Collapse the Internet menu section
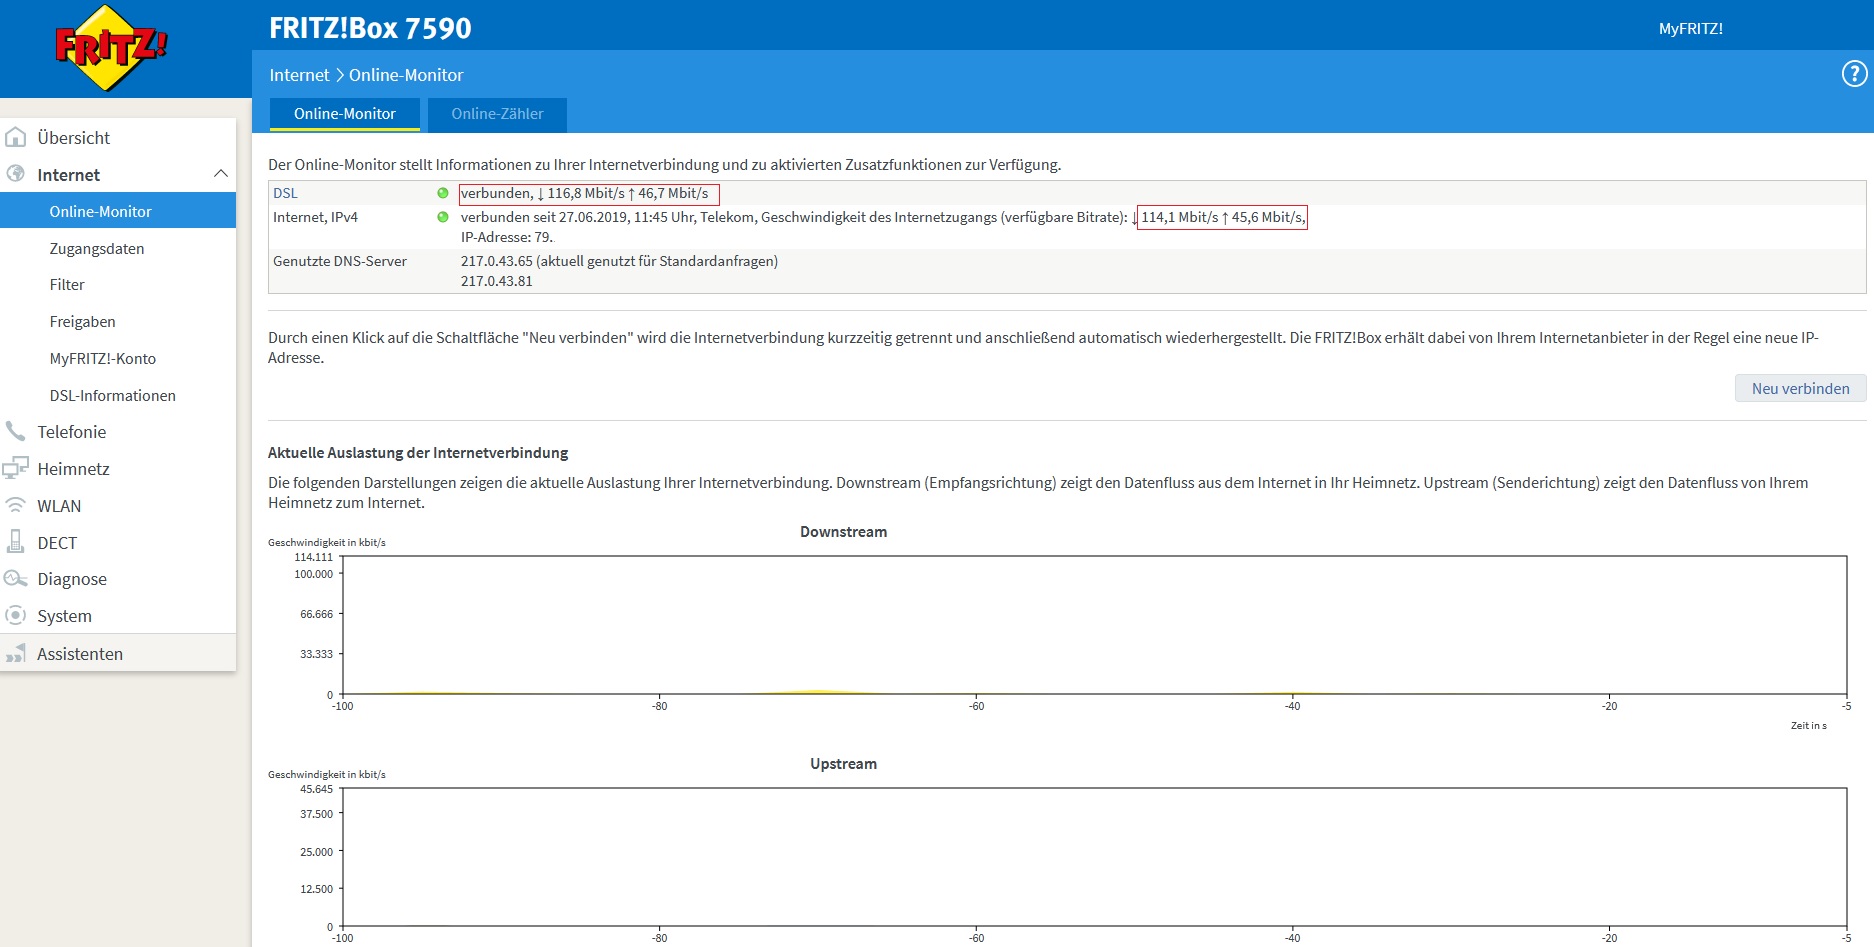1874x947 pixels. tap(221, 174)
